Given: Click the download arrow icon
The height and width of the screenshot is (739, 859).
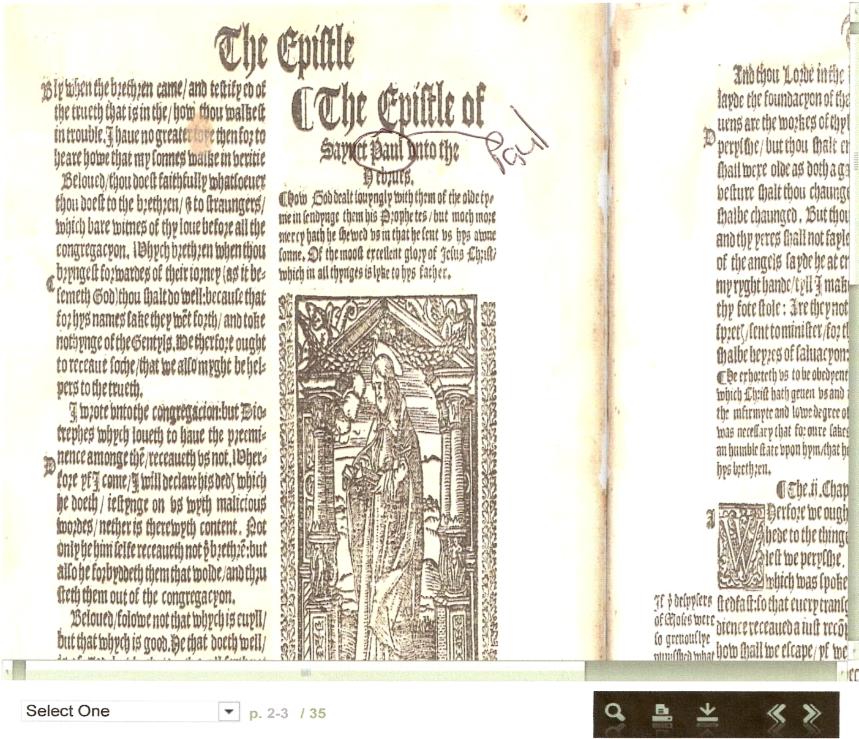Looking at the screenshot, I should click(x=707, y=713).
